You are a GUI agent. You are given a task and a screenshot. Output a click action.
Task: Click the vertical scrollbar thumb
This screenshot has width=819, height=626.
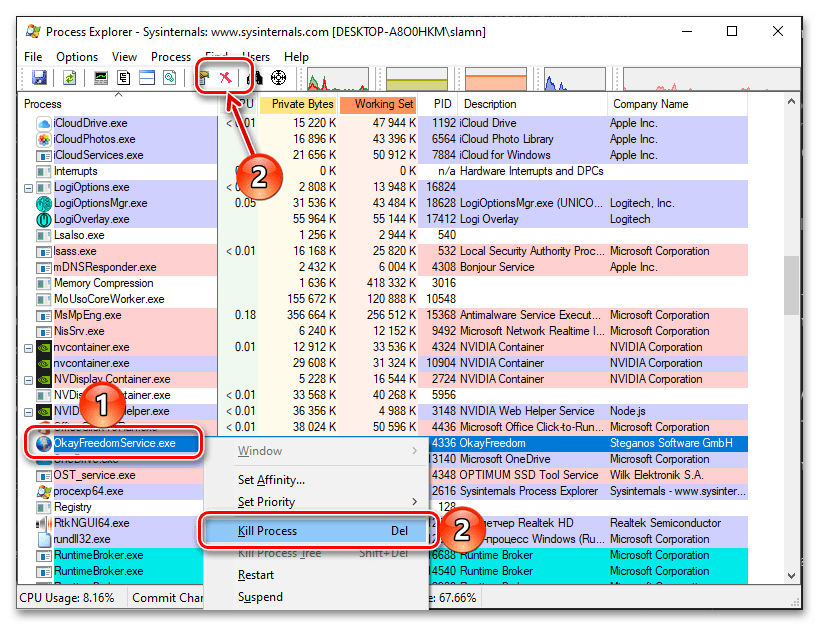click(x=792, y=285)
